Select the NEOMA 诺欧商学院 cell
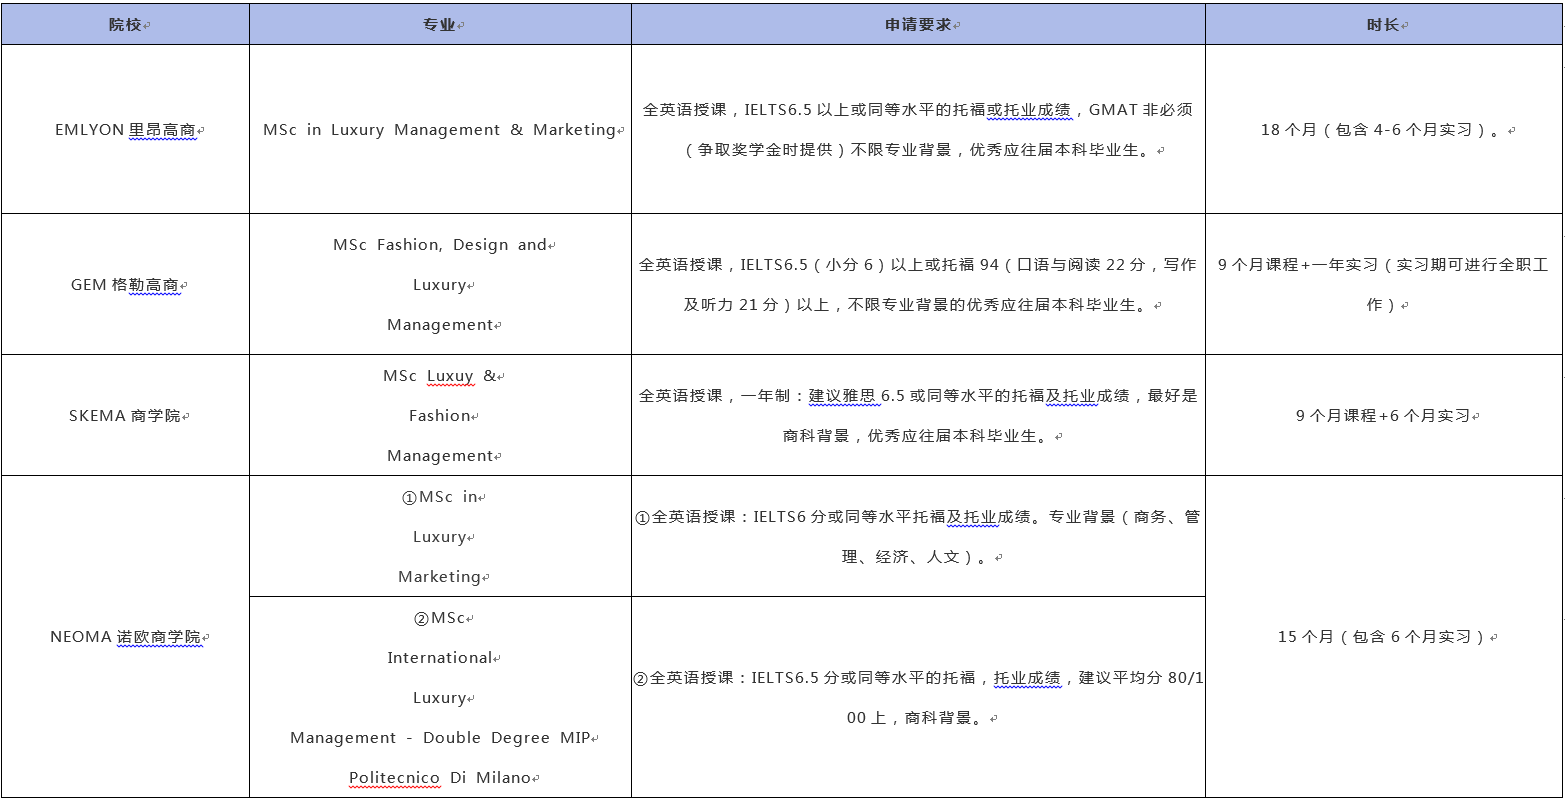Screen dimensions: 1565x802 pos(126,637)
